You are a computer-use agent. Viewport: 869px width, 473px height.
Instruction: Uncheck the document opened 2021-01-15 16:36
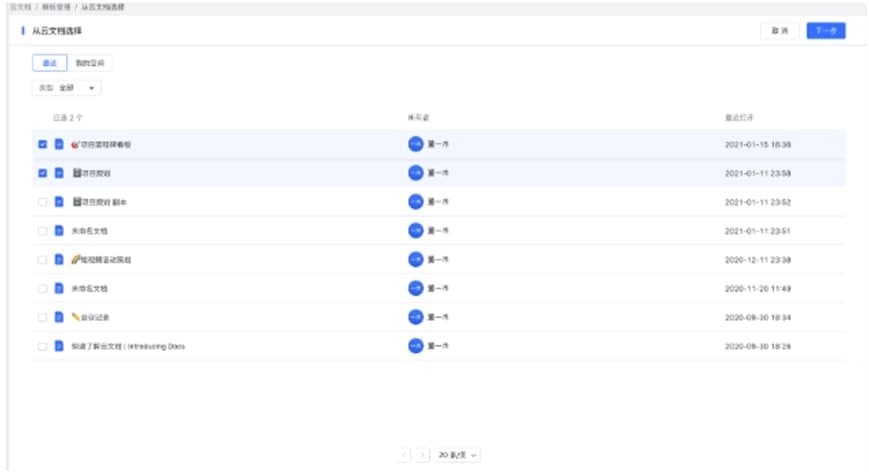pyautogui.click(x=42, y=145)
